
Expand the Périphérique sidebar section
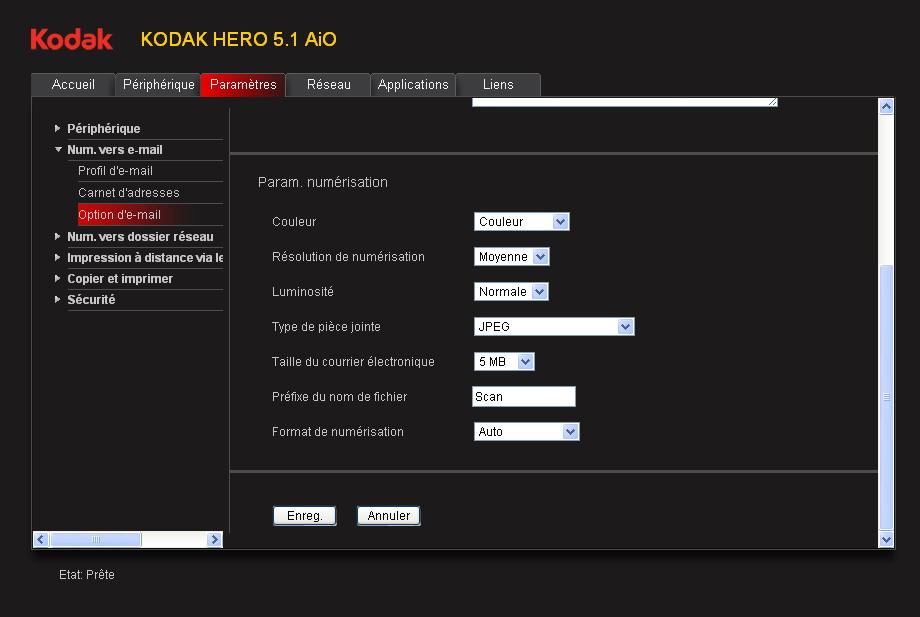click(103, 129)
